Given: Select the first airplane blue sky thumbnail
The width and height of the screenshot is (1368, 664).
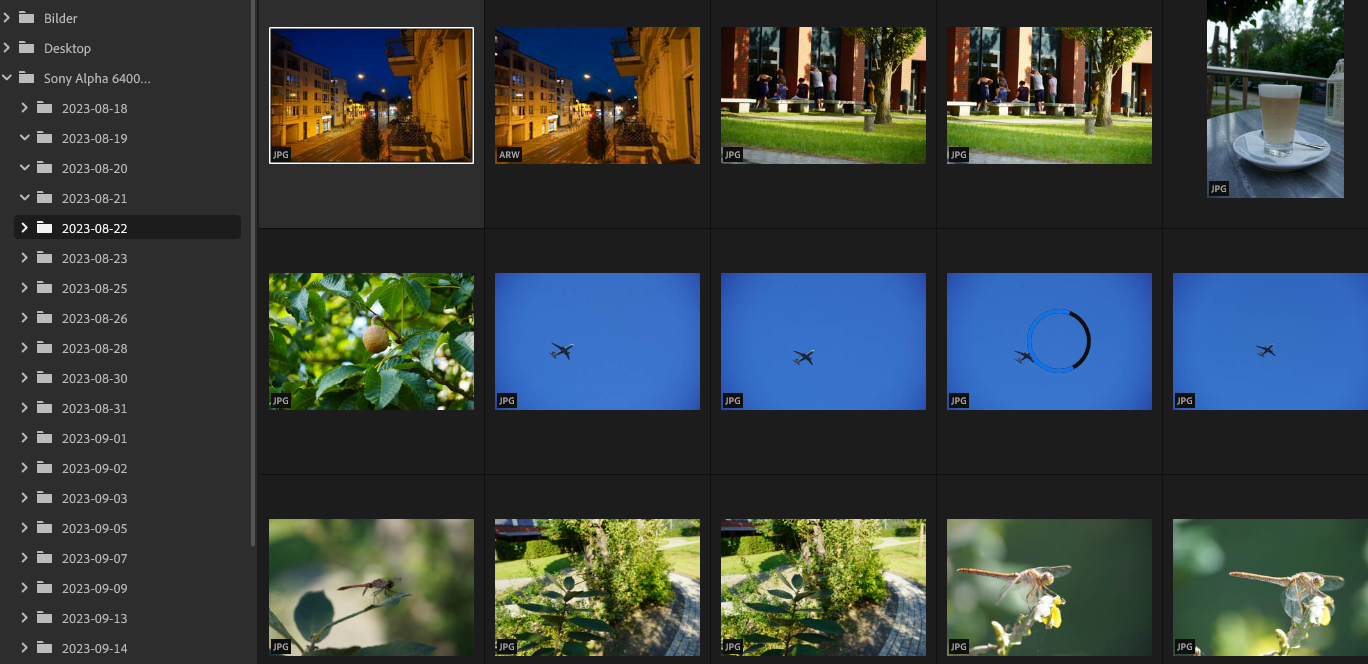Looking at the screenshot, I should tap(597, 341).
